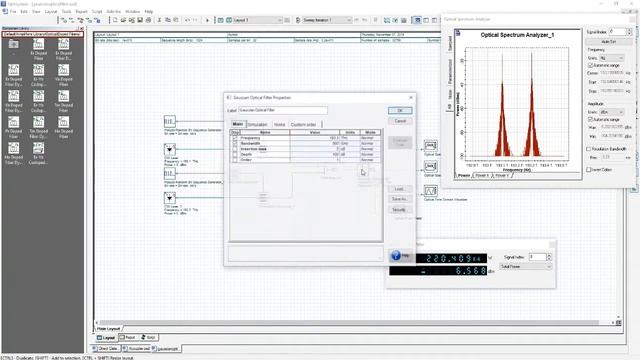Open the File menu
Viewport: 640px width, 360px height.
point(13,12)
